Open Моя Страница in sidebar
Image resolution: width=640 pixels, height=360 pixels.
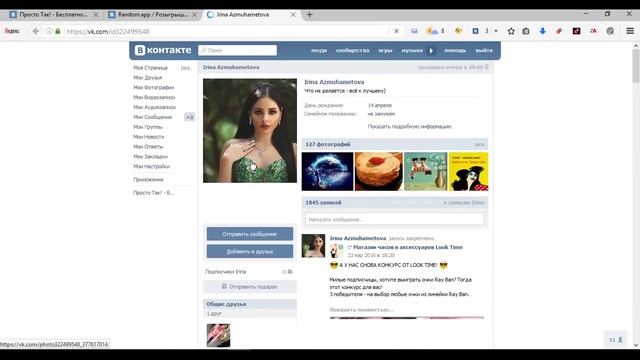[151, 68]
